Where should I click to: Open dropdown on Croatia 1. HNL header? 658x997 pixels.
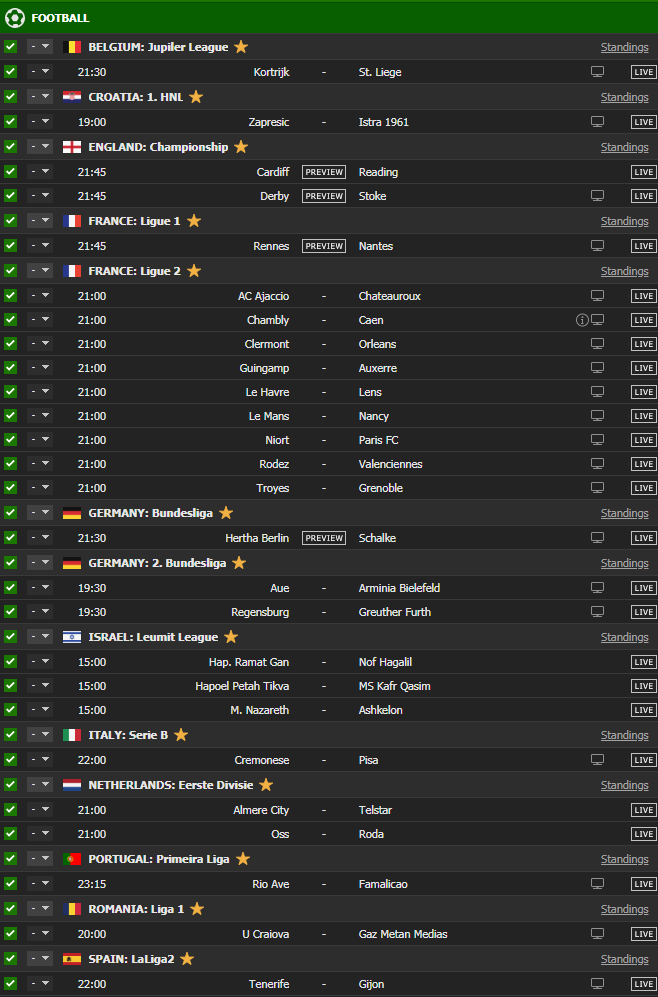tap(39, 97)
